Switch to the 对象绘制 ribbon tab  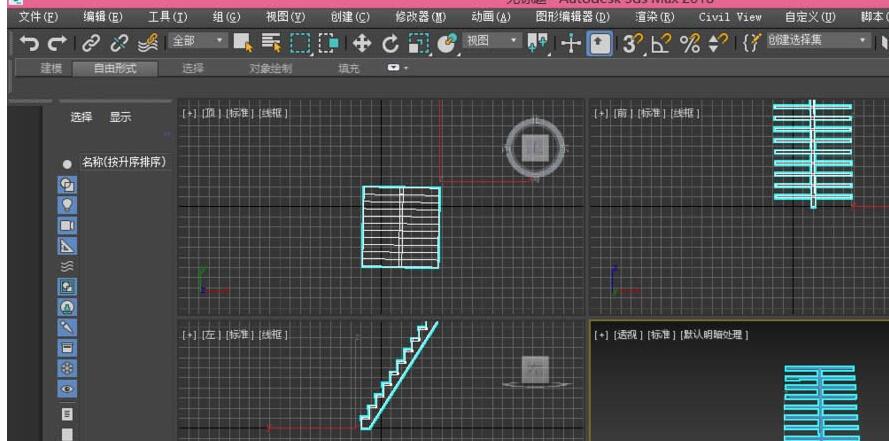(x=270, y=69)
